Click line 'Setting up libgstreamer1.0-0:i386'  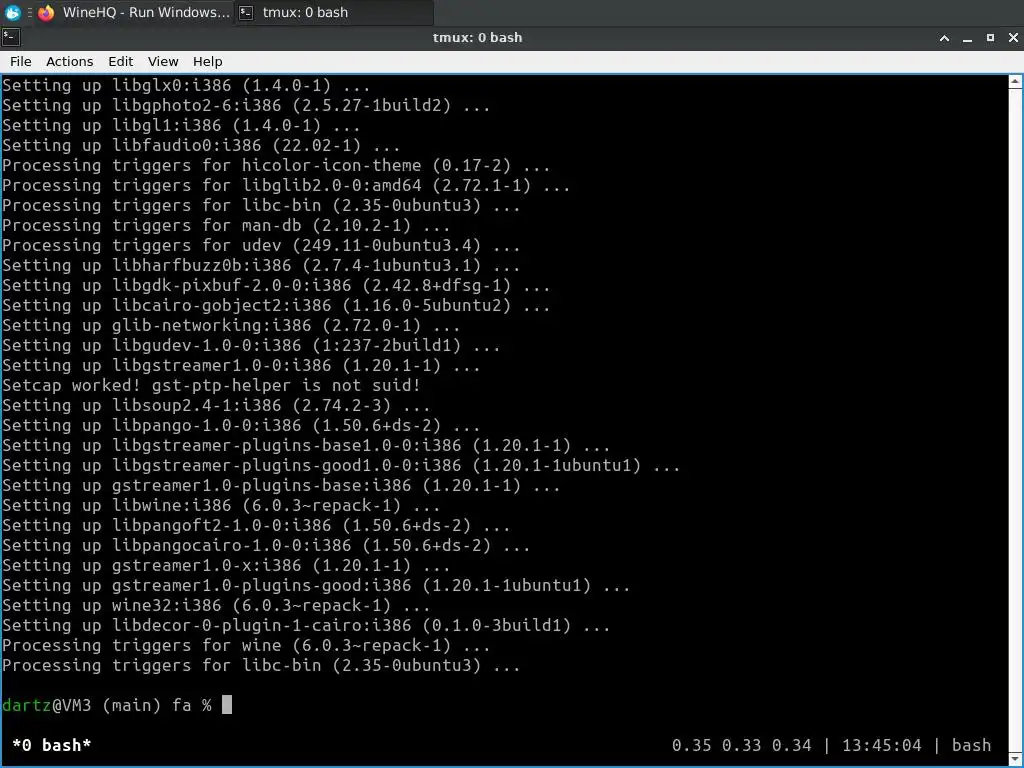241,365
